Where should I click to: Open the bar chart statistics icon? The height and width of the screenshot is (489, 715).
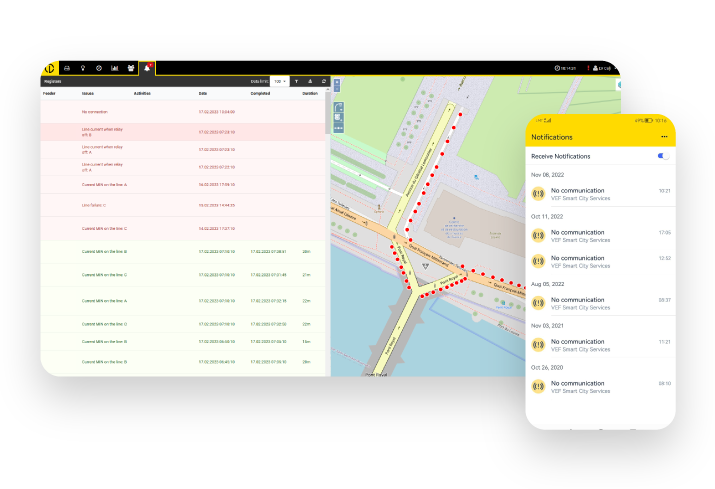click(x=115, y=68)
